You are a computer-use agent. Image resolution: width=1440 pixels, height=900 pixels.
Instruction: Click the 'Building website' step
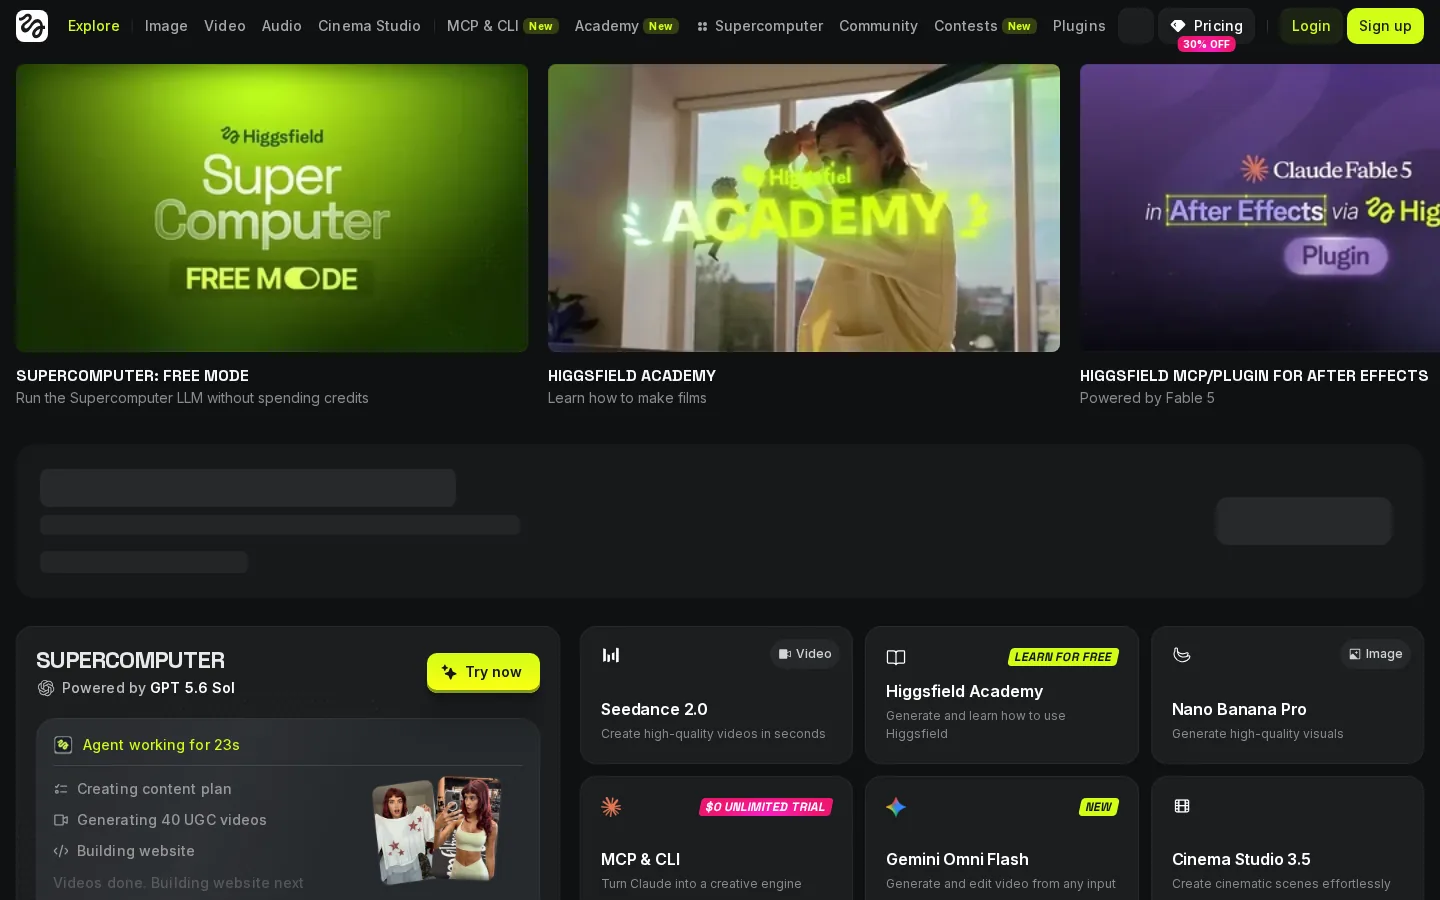click(136, 851)
